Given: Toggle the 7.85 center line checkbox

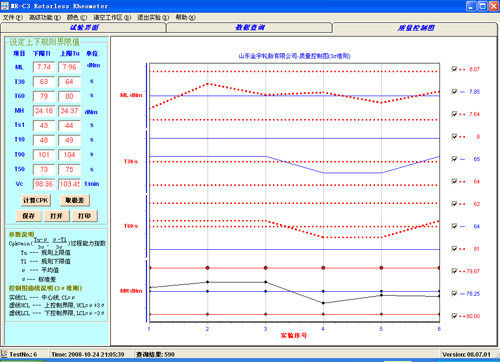Looking at the screenshot, I should pyautogui.click(x=454, y=91).
